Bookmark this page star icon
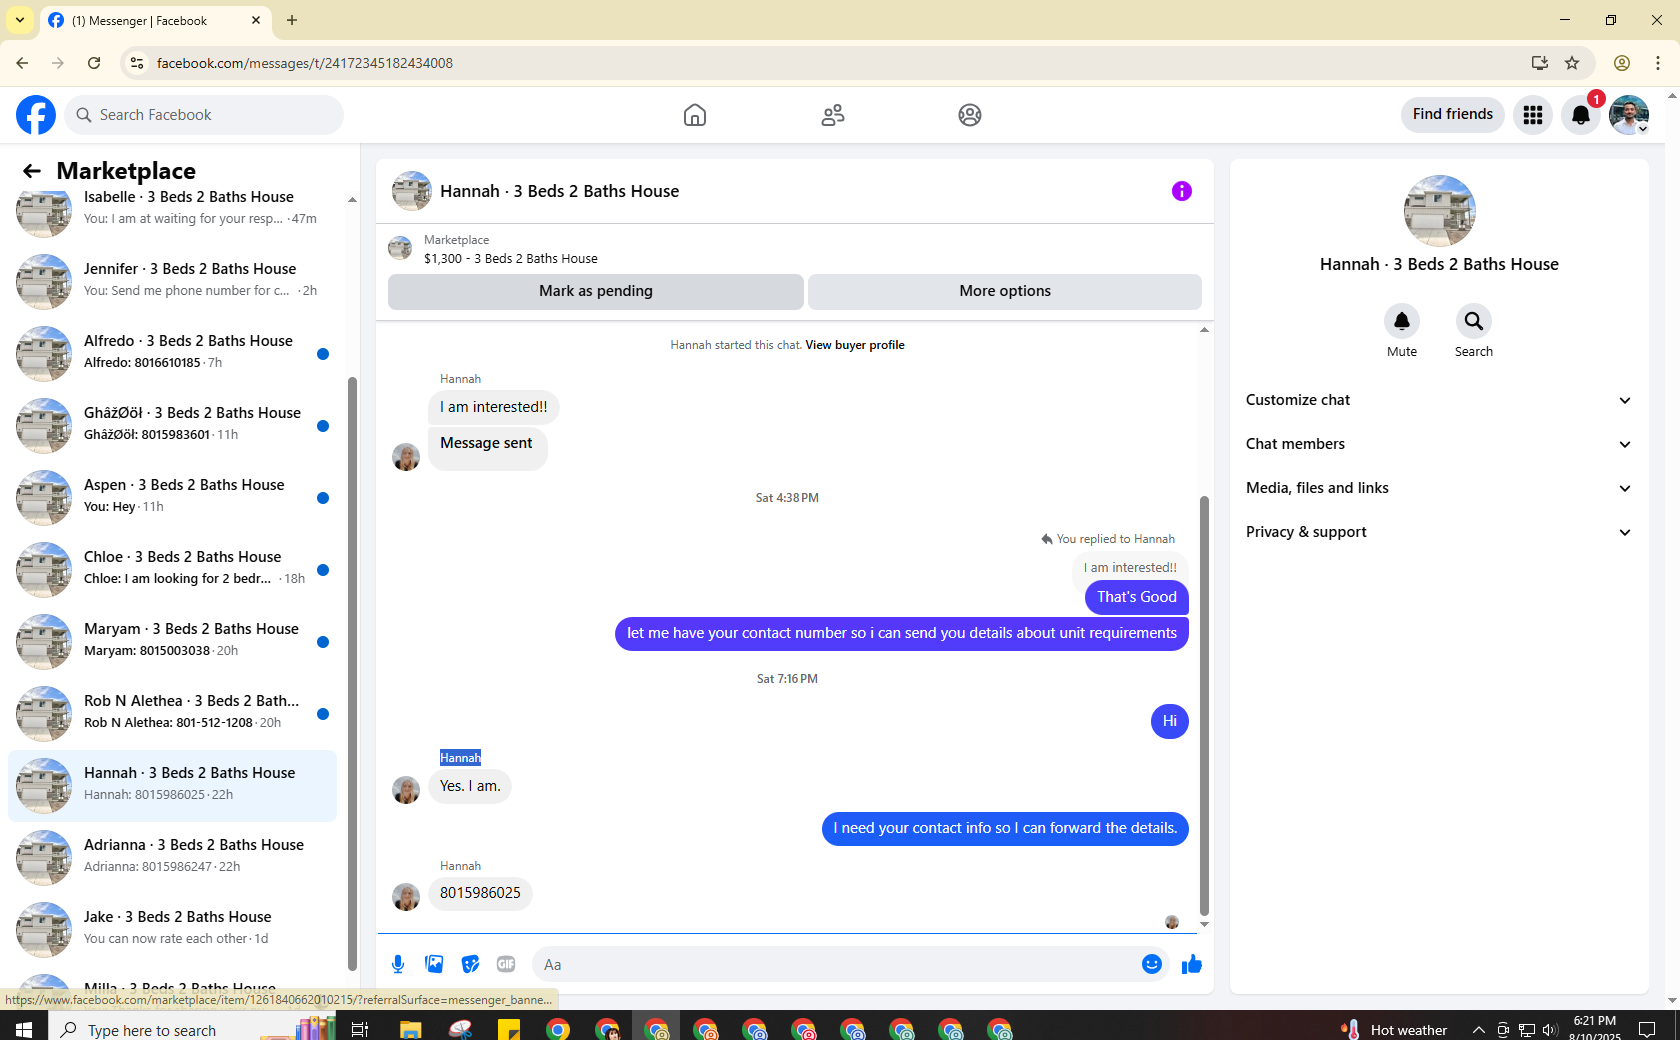The height and width of the screenshot is (1040, 1680). click(x=1572, y=63)
